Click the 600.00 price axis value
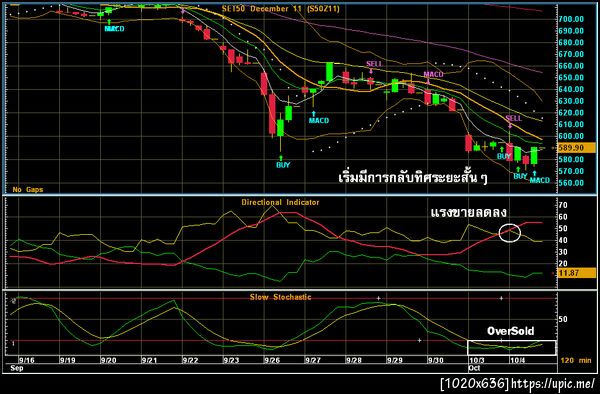This screenshot has height=394, width=600. click(x=571, y=136)
